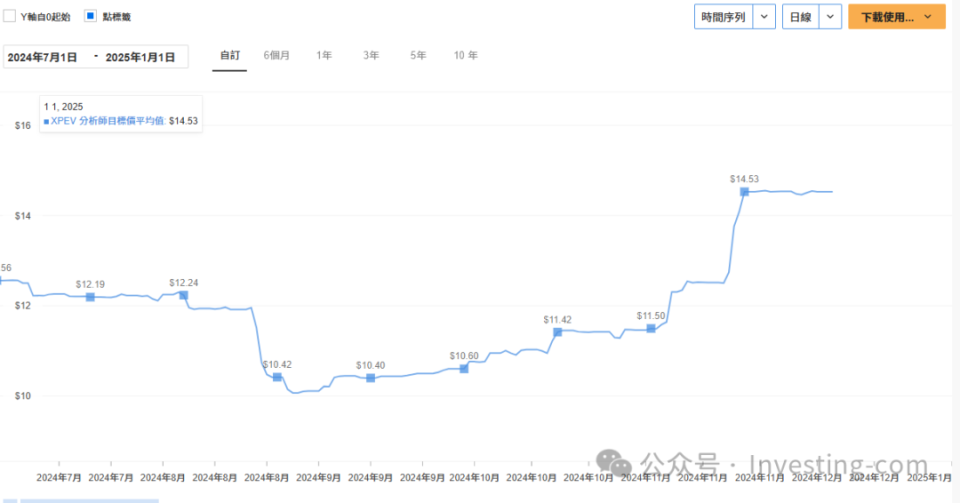
Task: Click the $10 y-axis label
Action: pyautogui.click(x=23, y=396)
